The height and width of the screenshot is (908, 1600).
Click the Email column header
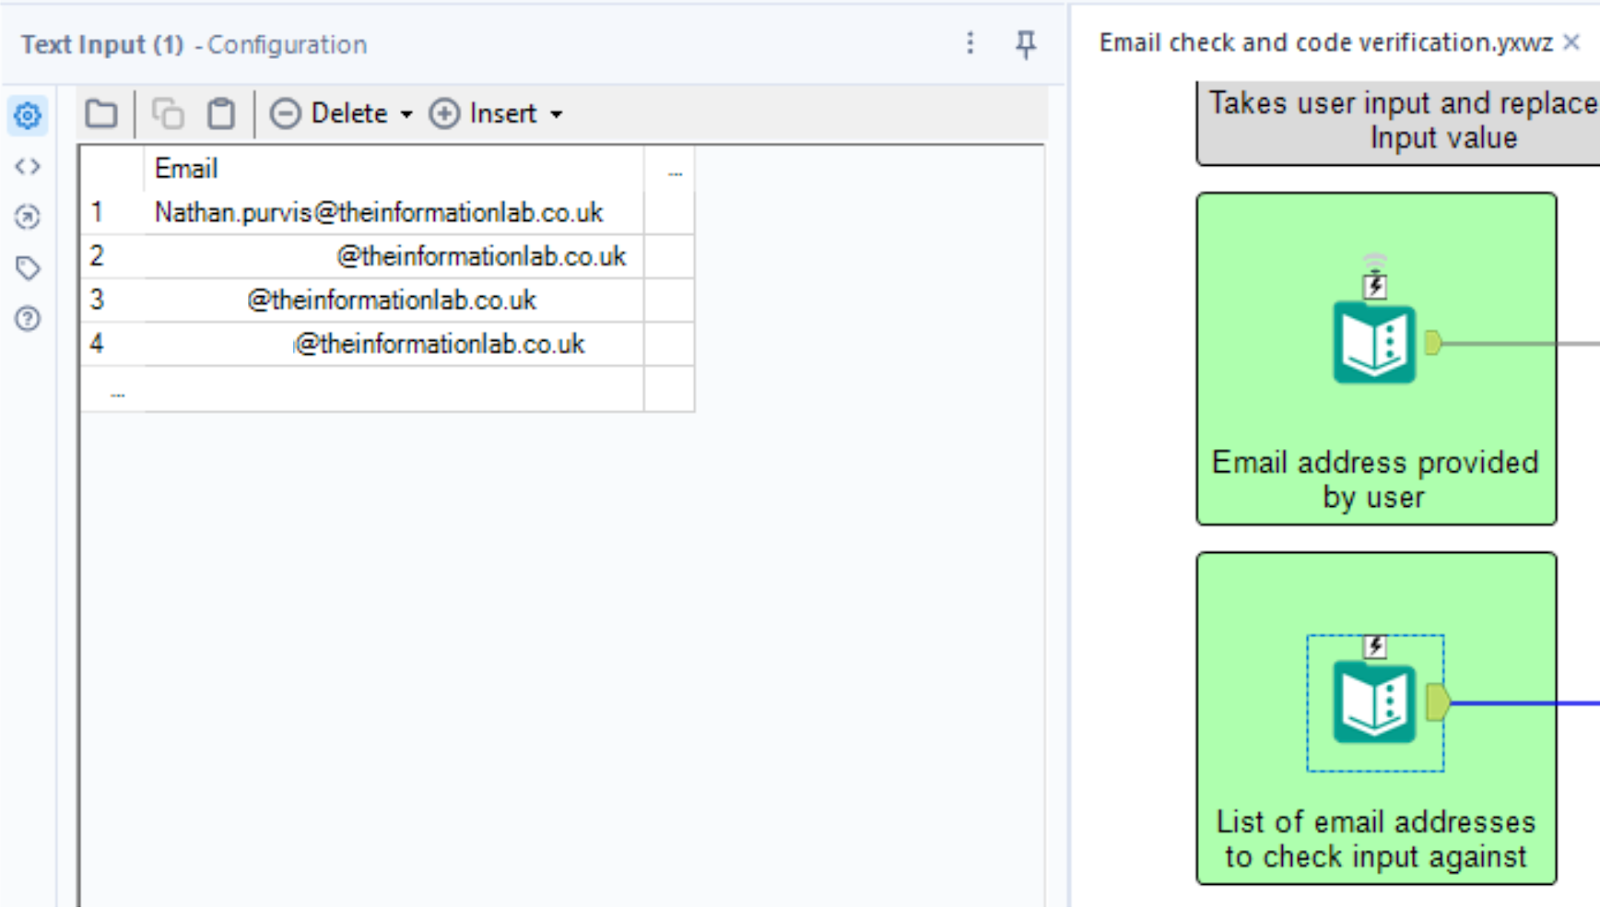[x=187, y=168]
